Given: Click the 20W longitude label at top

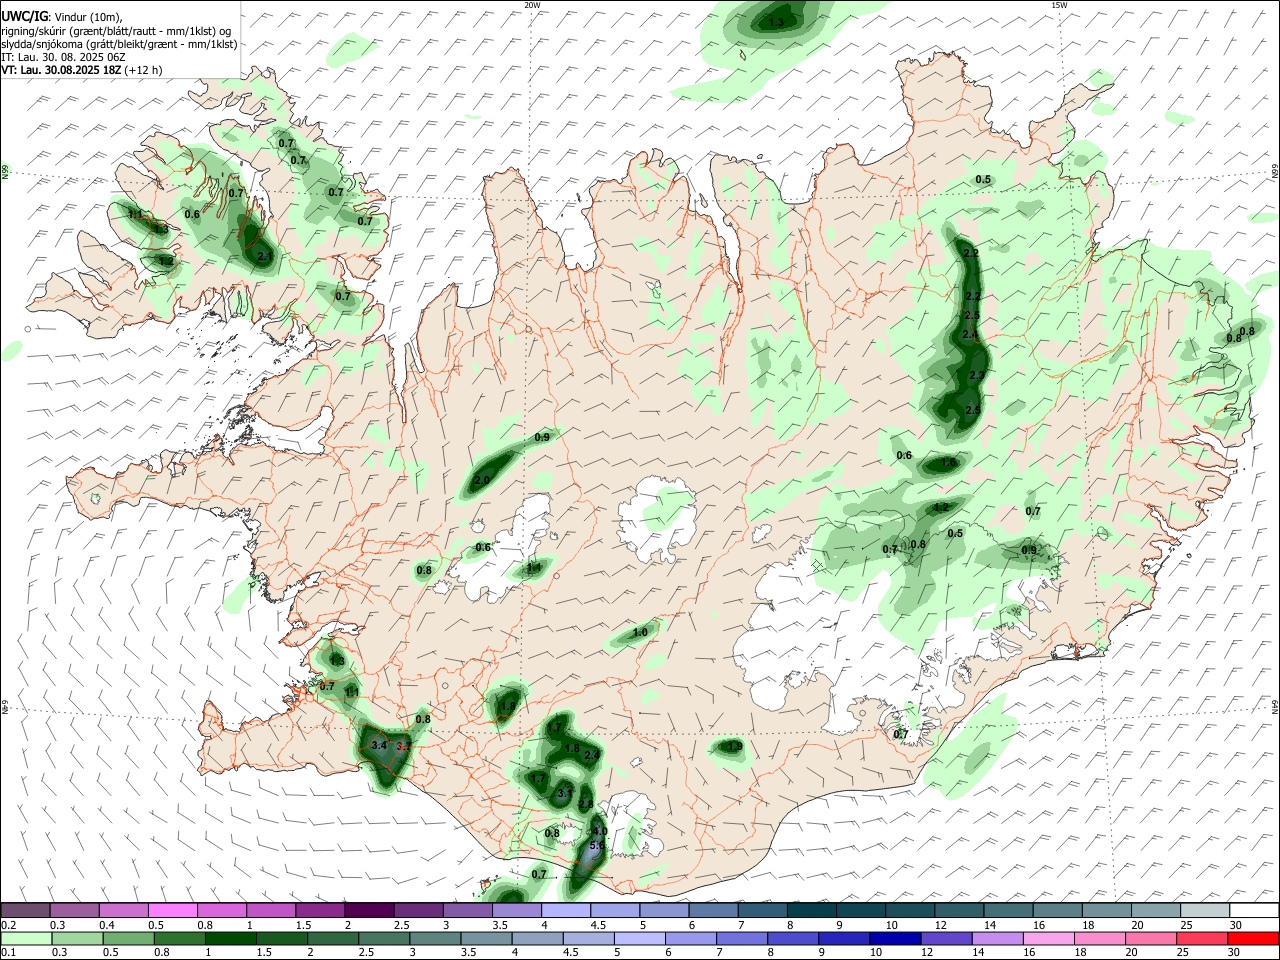Looking at the screenshot, I should click(532, 5).
